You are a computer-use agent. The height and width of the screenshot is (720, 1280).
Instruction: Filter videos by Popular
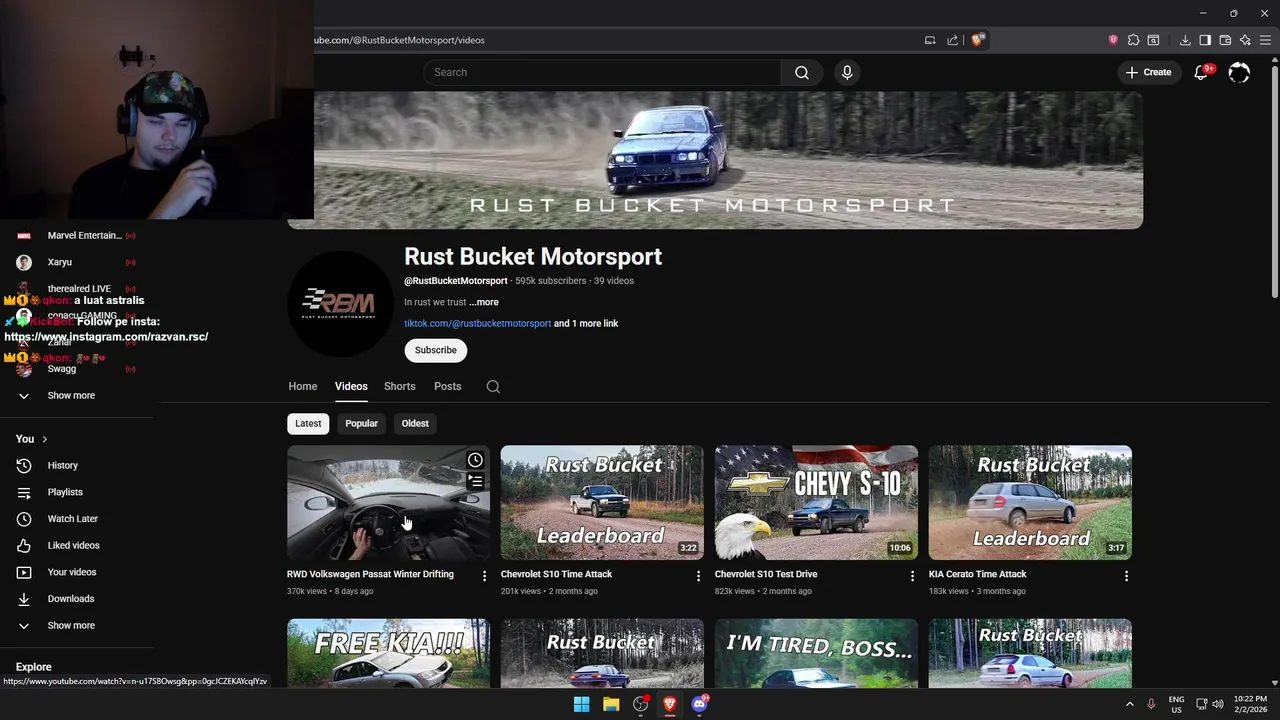click(362, 423)
